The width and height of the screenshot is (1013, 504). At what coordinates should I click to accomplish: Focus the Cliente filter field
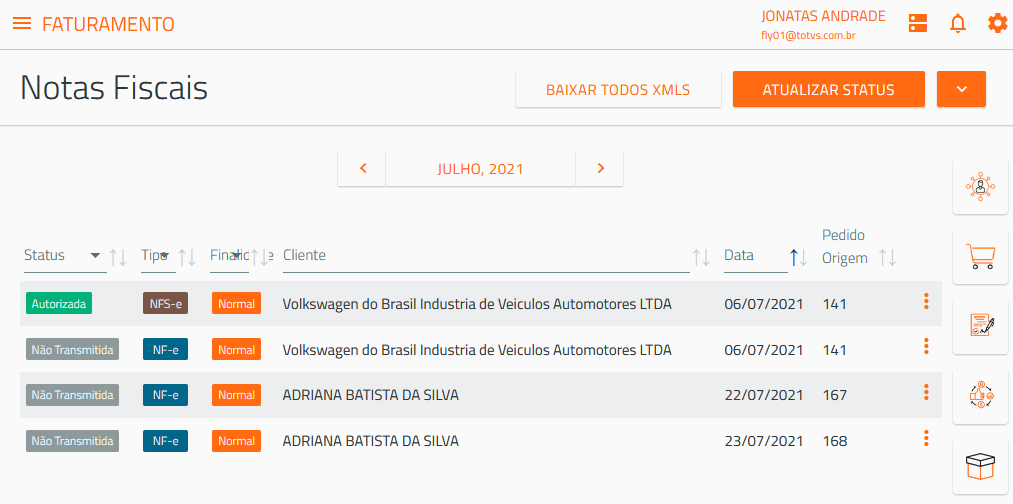486,256
